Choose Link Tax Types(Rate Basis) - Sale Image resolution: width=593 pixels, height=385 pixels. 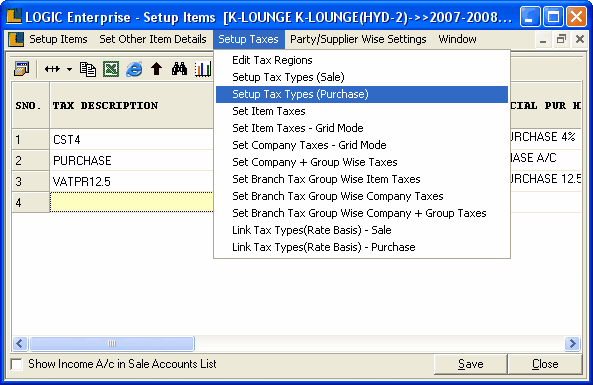point(362,230)
